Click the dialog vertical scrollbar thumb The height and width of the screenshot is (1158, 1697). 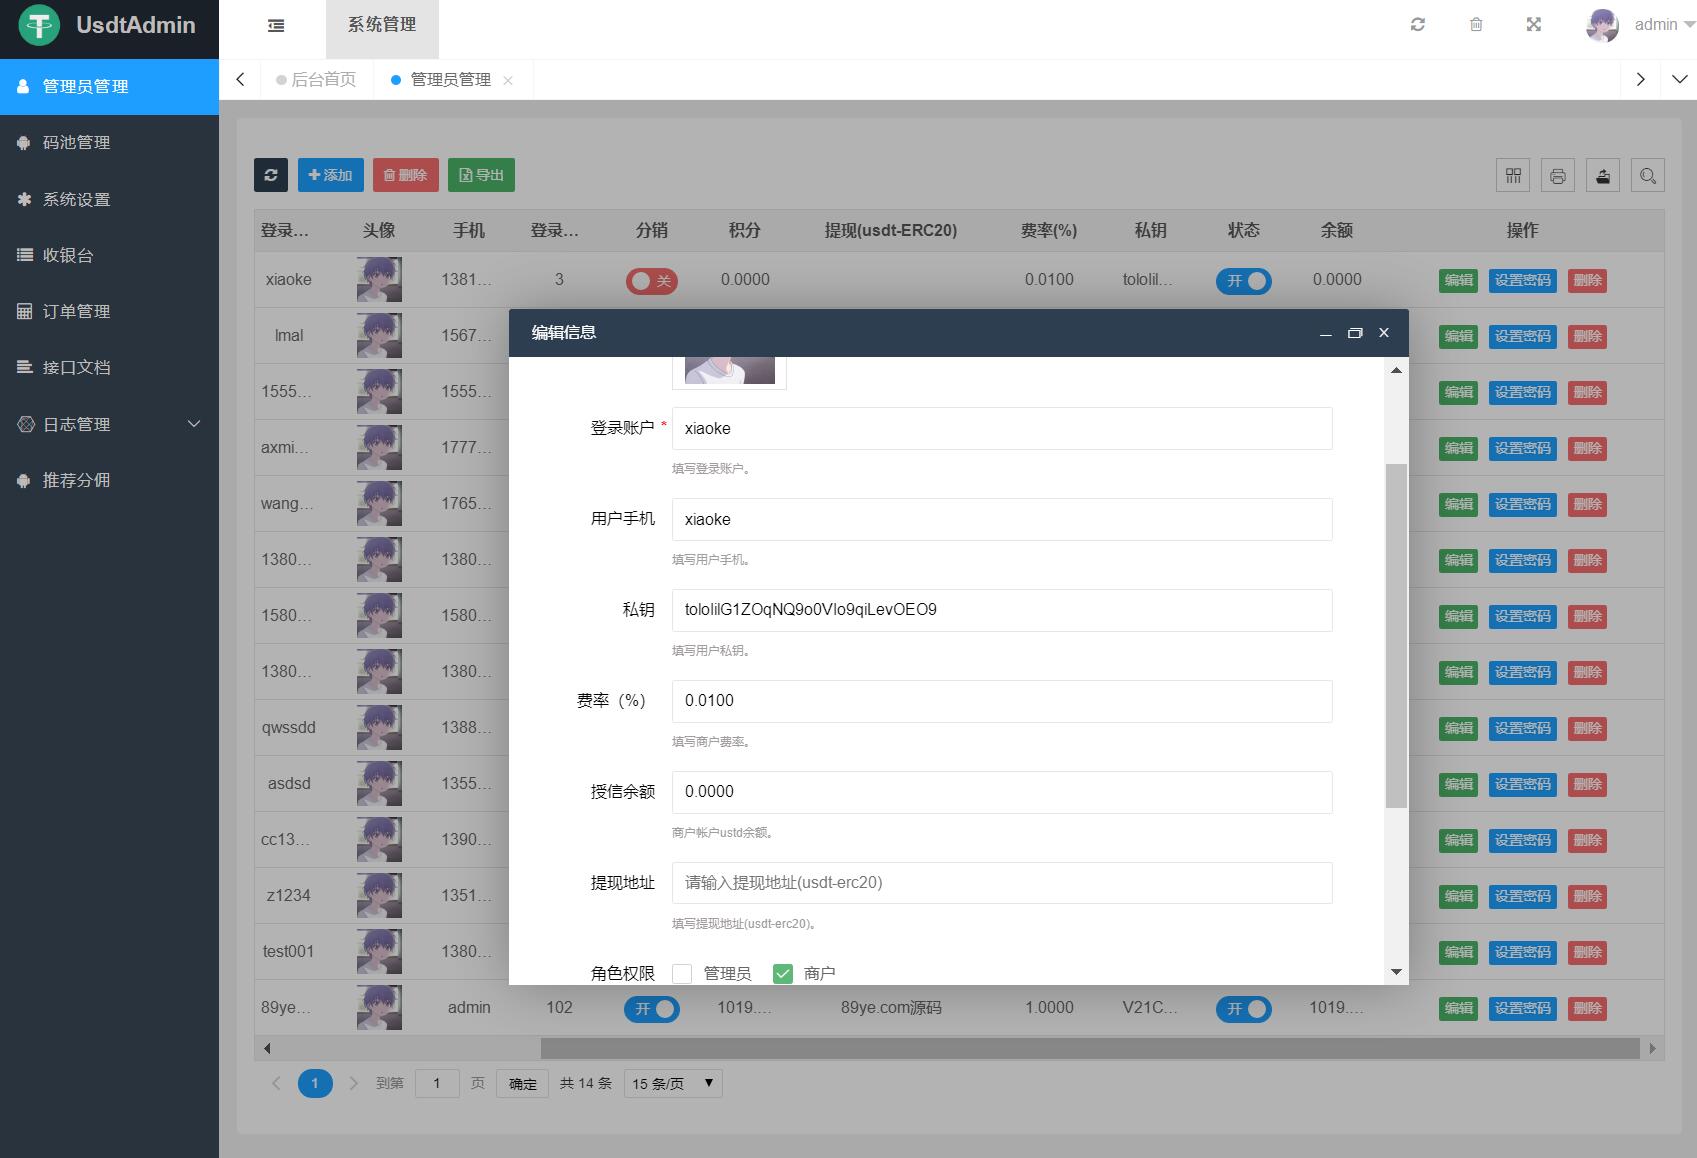[x=1396, y=636]
